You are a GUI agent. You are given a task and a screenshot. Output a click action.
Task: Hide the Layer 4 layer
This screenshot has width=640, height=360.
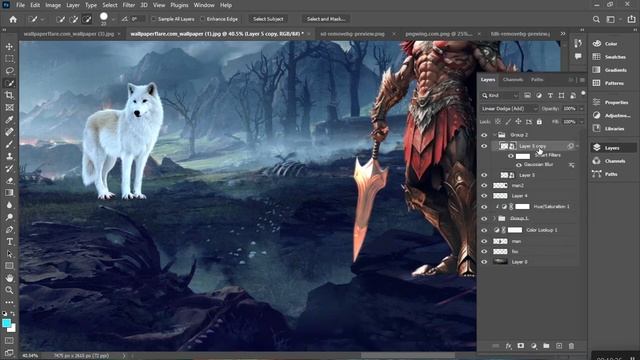484,196
